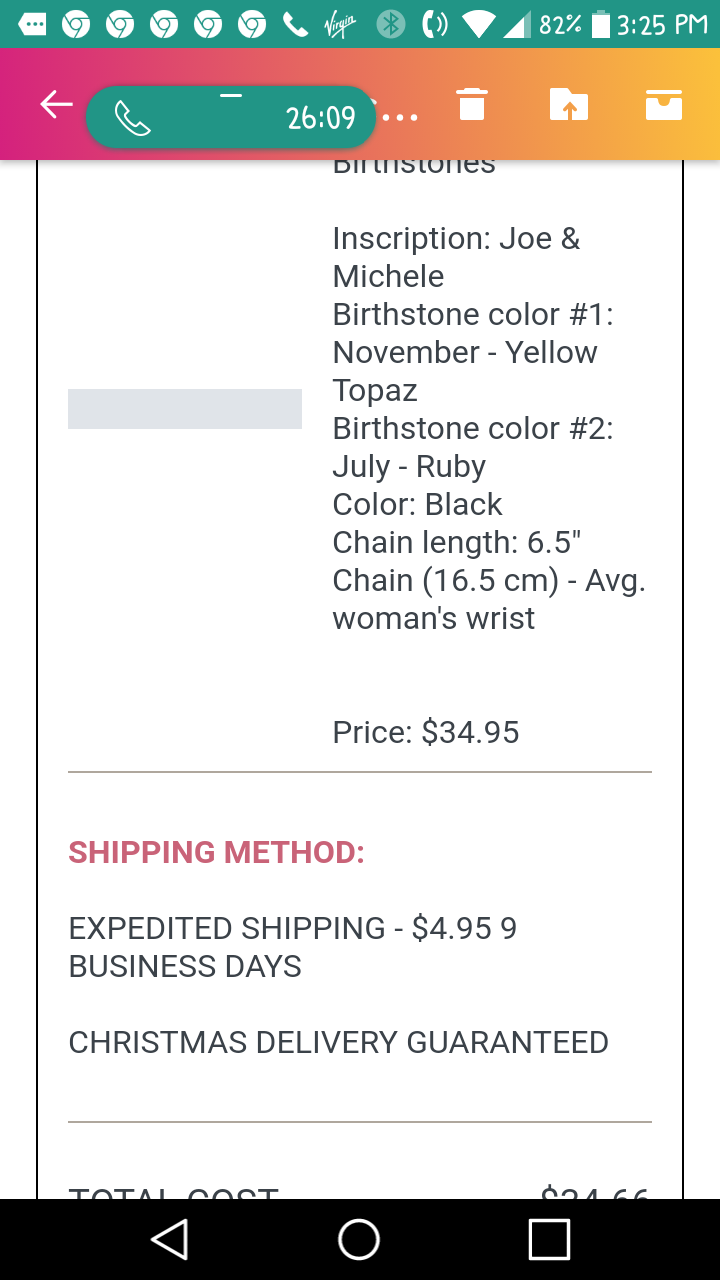Return to call showing 26:09 timer
The height and width of the screenshot is (1280, 720).
click(231, 118)
